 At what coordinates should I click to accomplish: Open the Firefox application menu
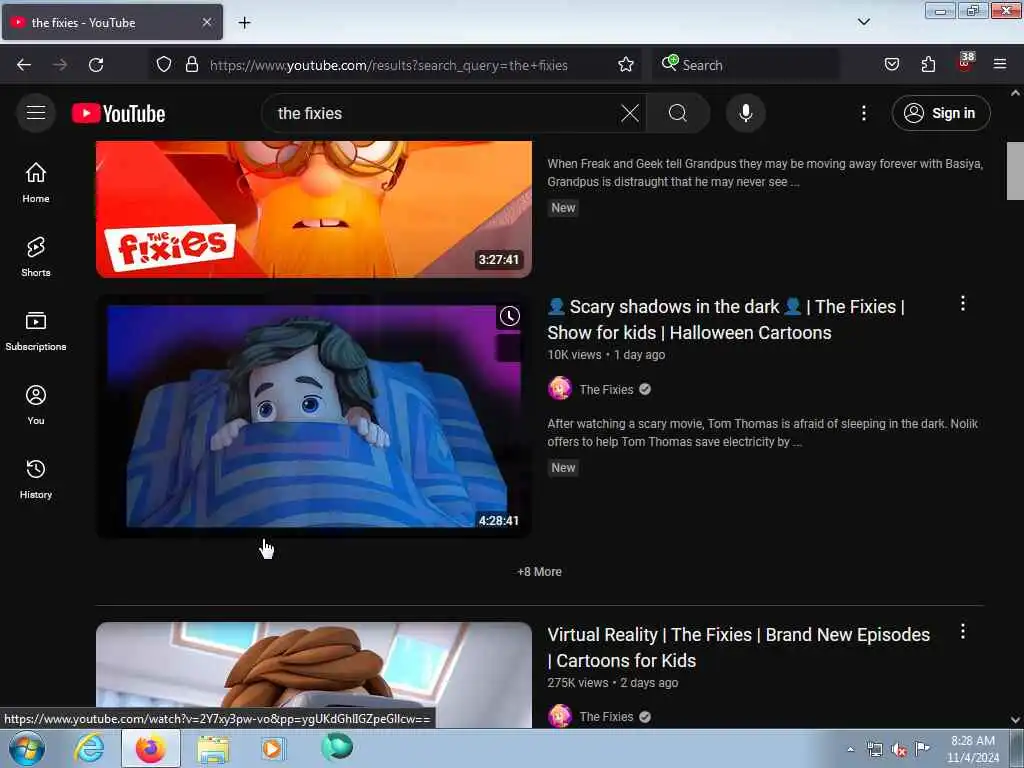[x=1000, y=65]
